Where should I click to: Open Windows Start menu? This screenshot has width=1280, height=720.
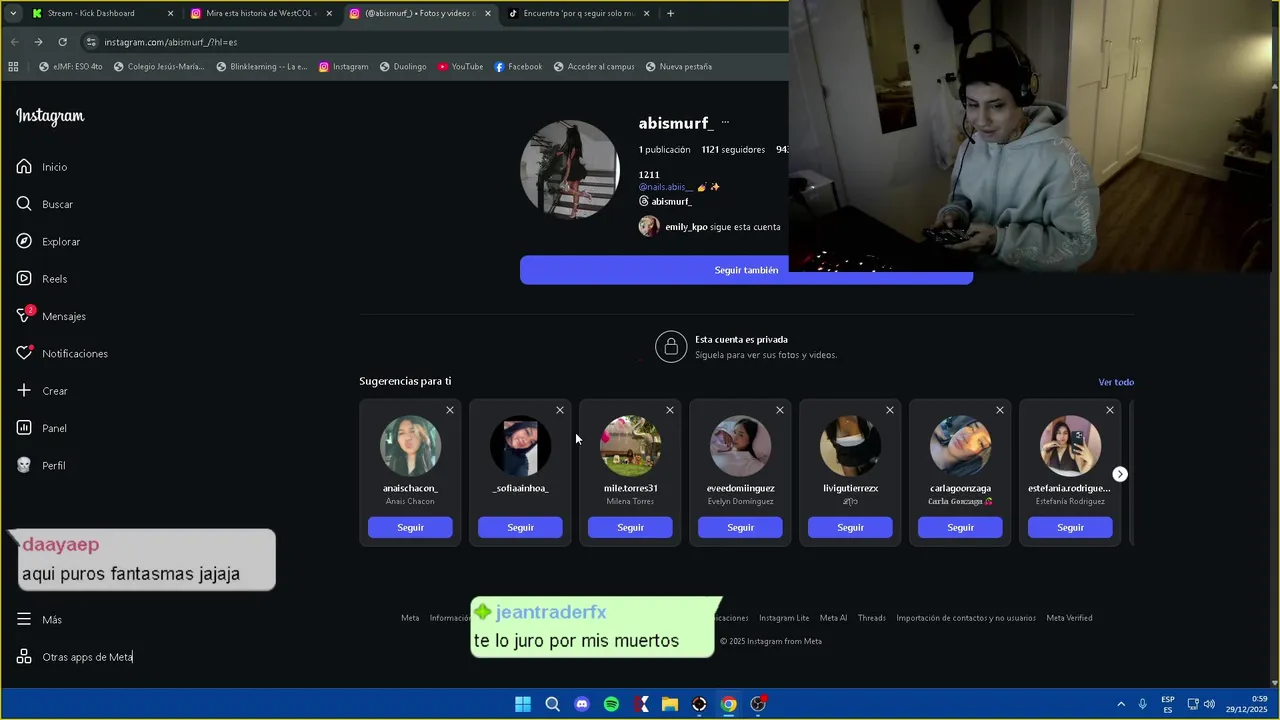(x=523, y=704)
